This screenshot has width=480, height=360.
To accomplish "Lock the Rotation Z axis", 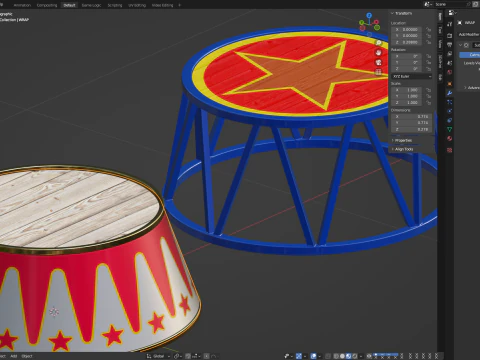I will click(429, 69).
